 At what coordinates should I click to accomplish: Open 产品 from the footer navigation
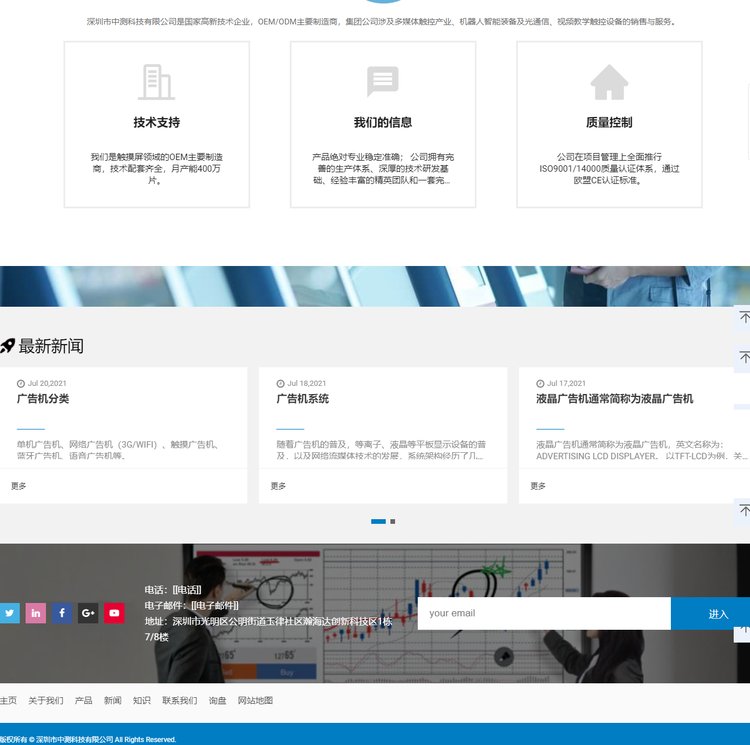[84, 701]
